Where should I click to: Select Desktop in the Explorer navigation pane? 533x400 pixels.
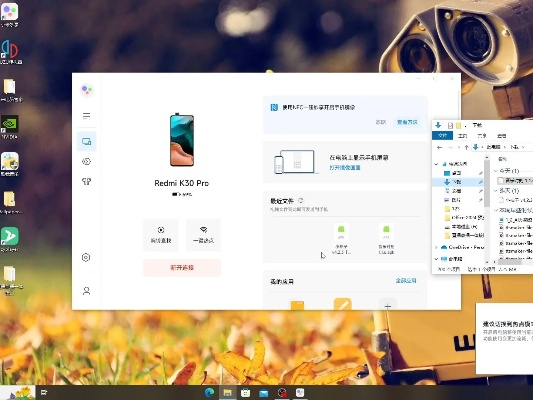pos(457,173)
